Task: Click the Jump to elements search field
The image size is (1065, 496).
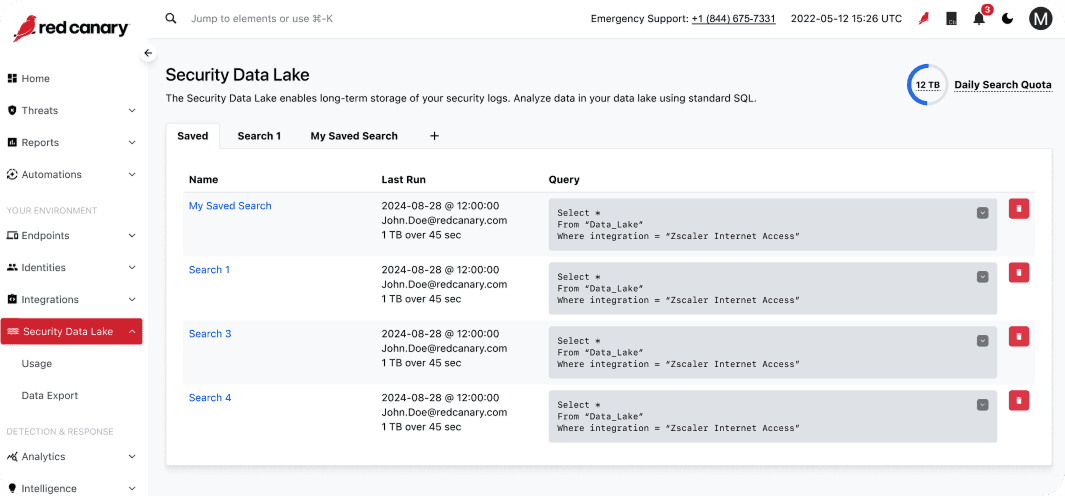Action: click(x=262, y=18)
